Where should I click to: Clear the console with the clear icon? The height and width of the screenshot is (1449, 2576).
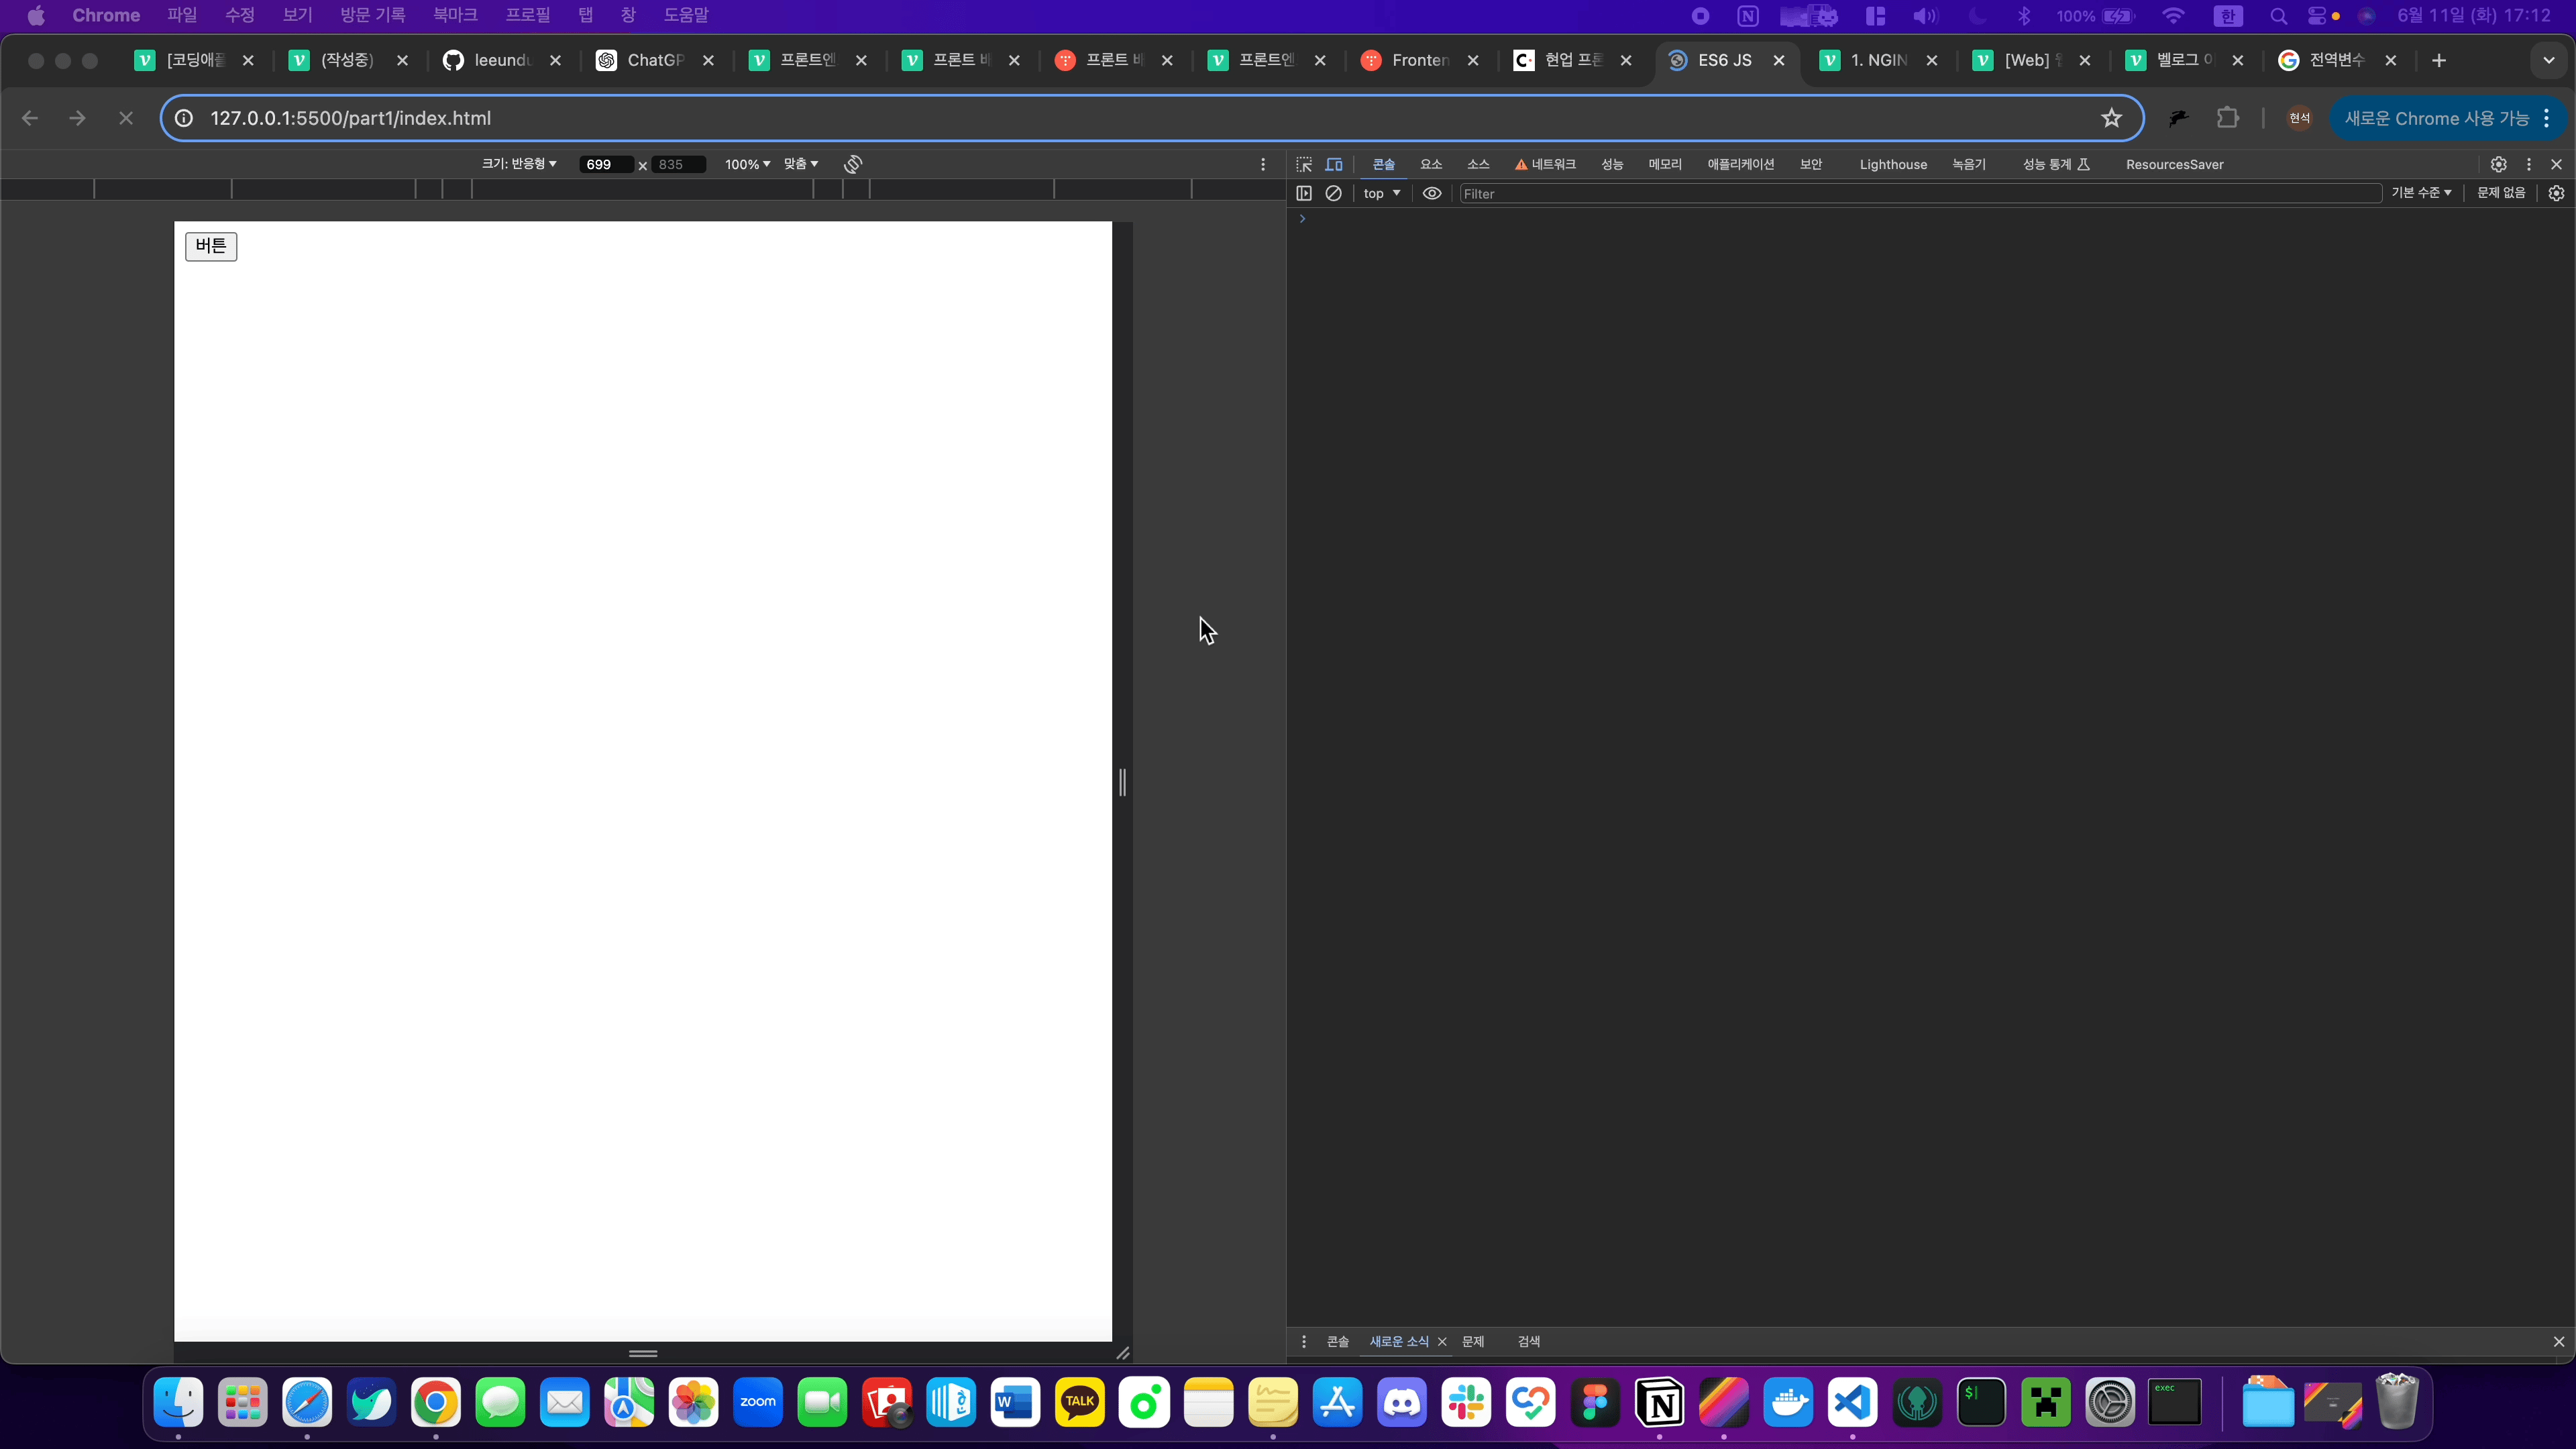(x=1333, y=193)
